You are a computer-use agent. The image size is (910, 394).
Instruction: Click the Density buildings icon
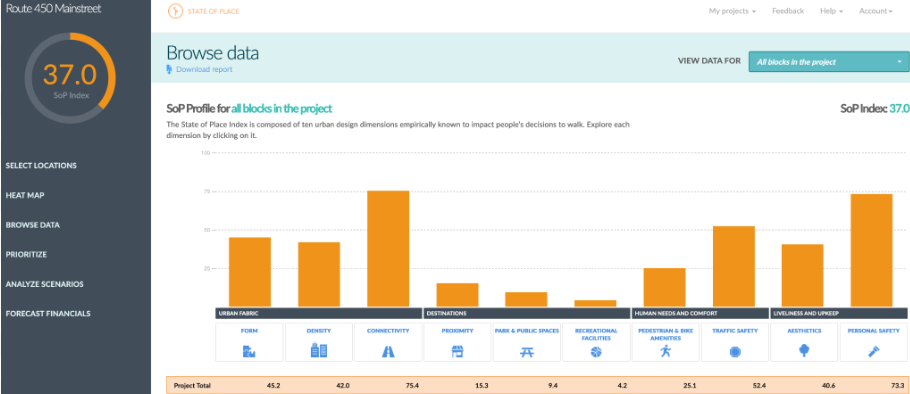tap(319, 350)
